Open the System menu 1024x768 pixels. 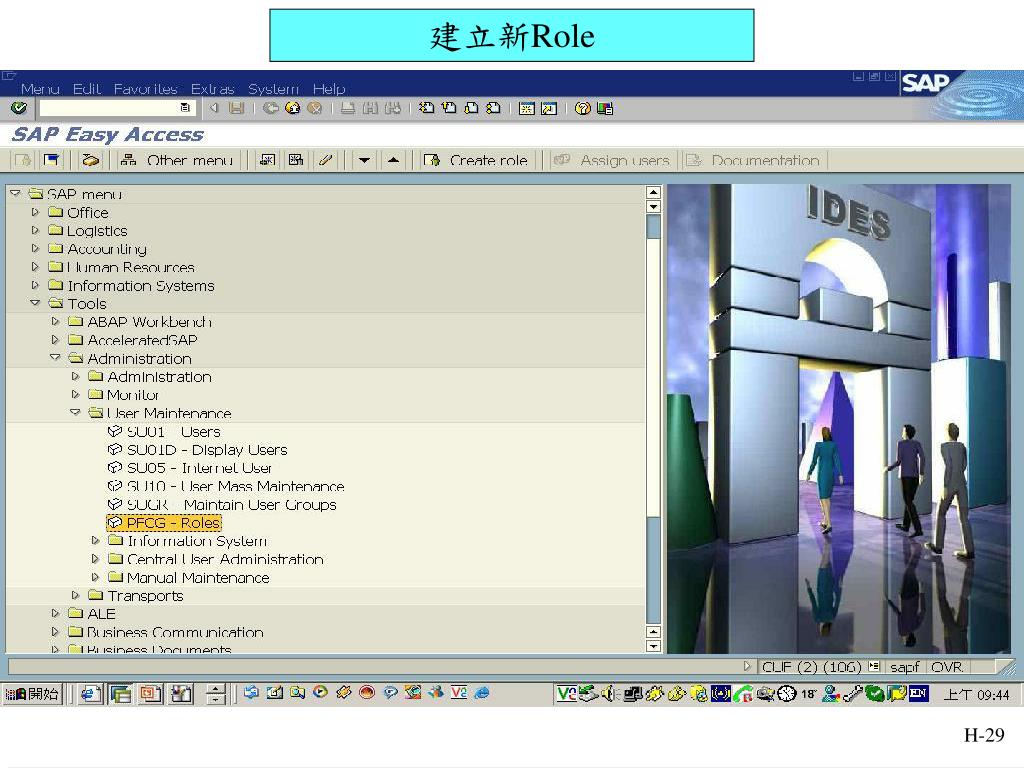pyautogui.click(x=273, y=88)
